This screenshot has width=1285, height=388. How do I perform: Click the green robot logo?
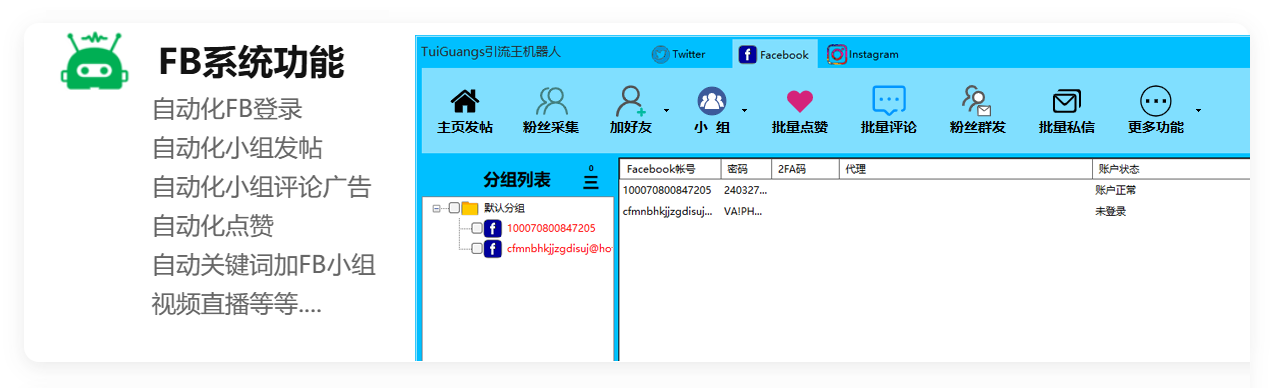tap(94, 60)
